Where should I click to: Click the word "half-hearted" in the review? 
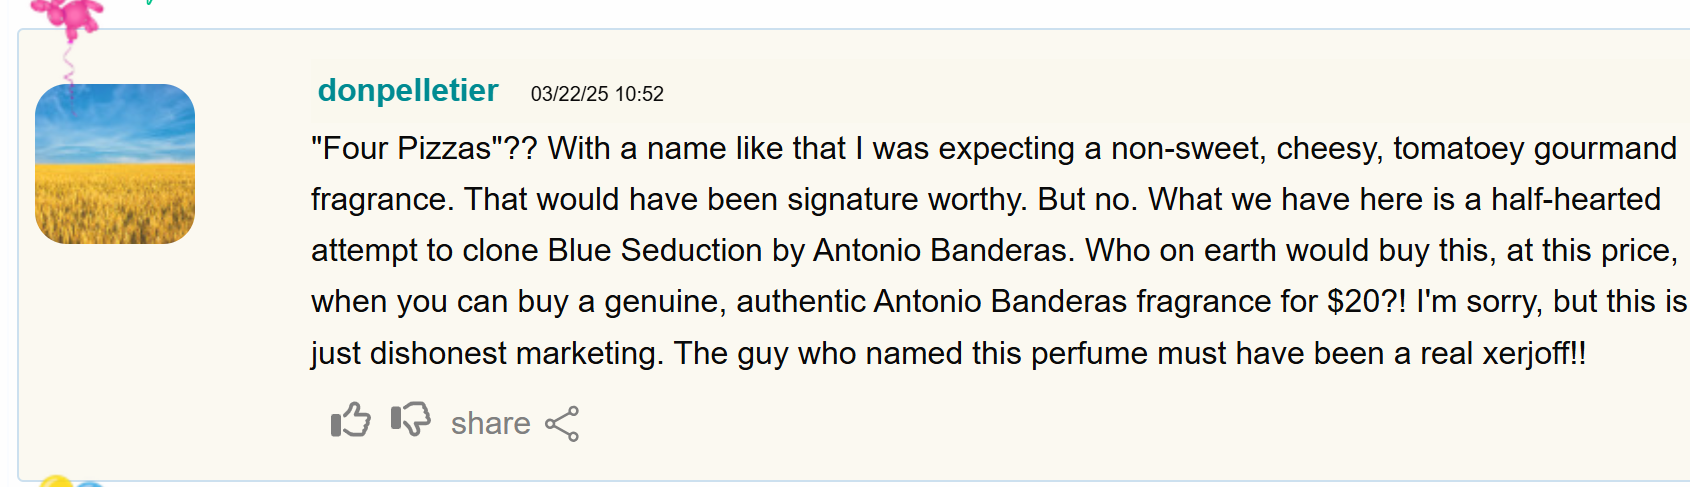coord(1575,200)
